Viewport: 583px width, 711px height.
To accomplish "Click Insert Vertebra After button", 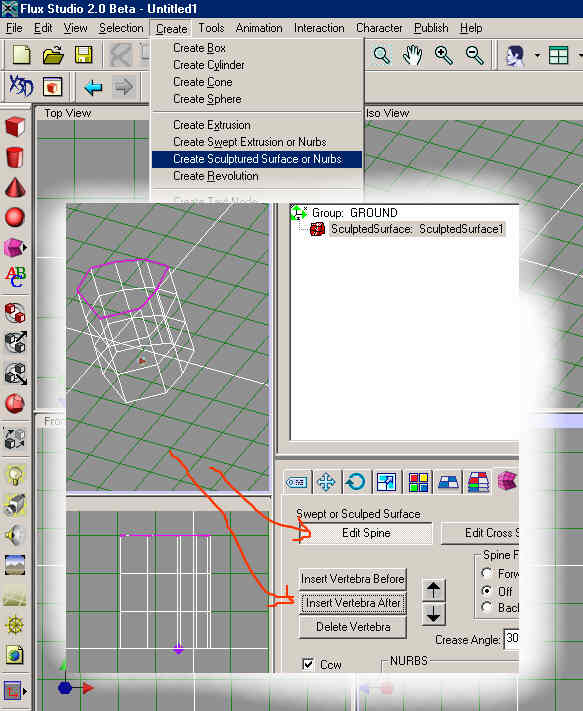I will [353, 603].
